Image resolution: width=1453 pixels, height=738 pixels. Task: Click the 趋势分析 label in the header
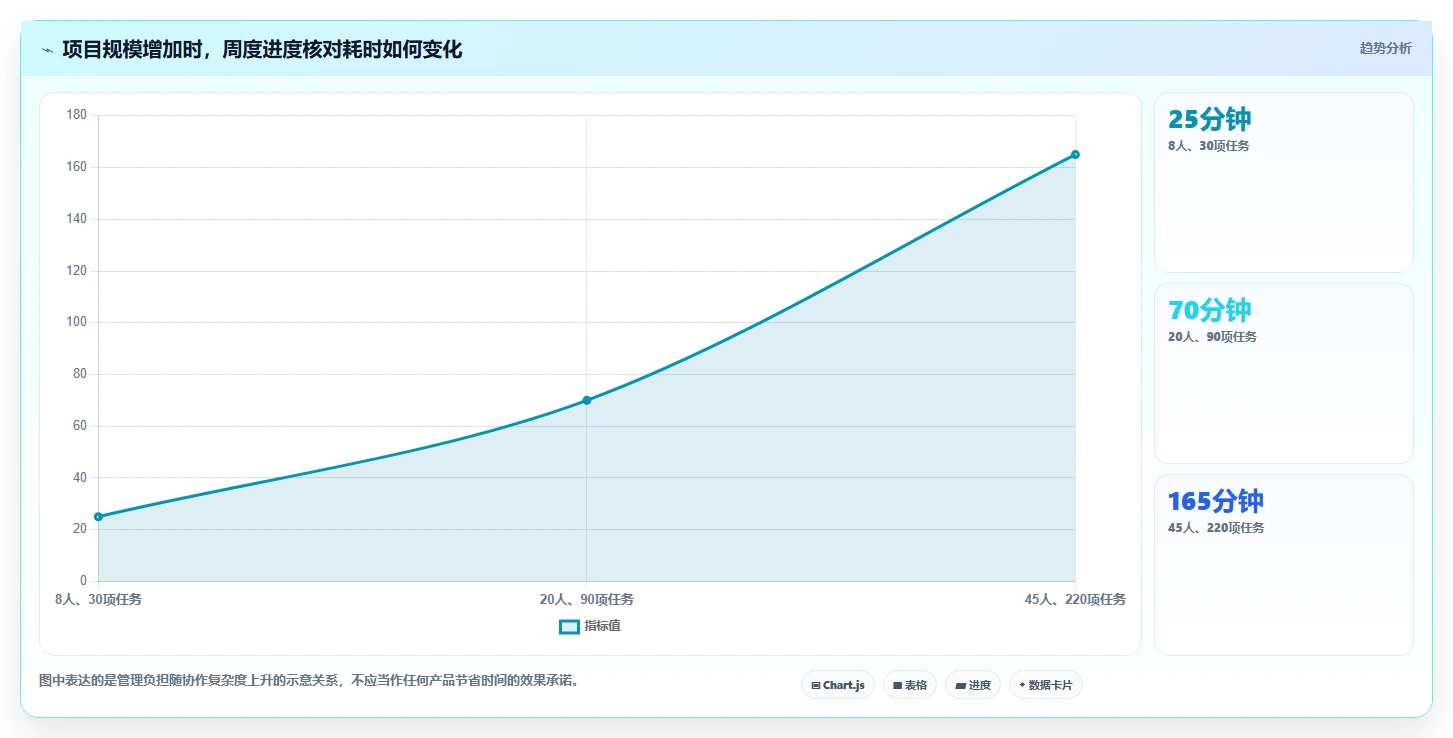pyautogui.click(x=1385, y=48)
